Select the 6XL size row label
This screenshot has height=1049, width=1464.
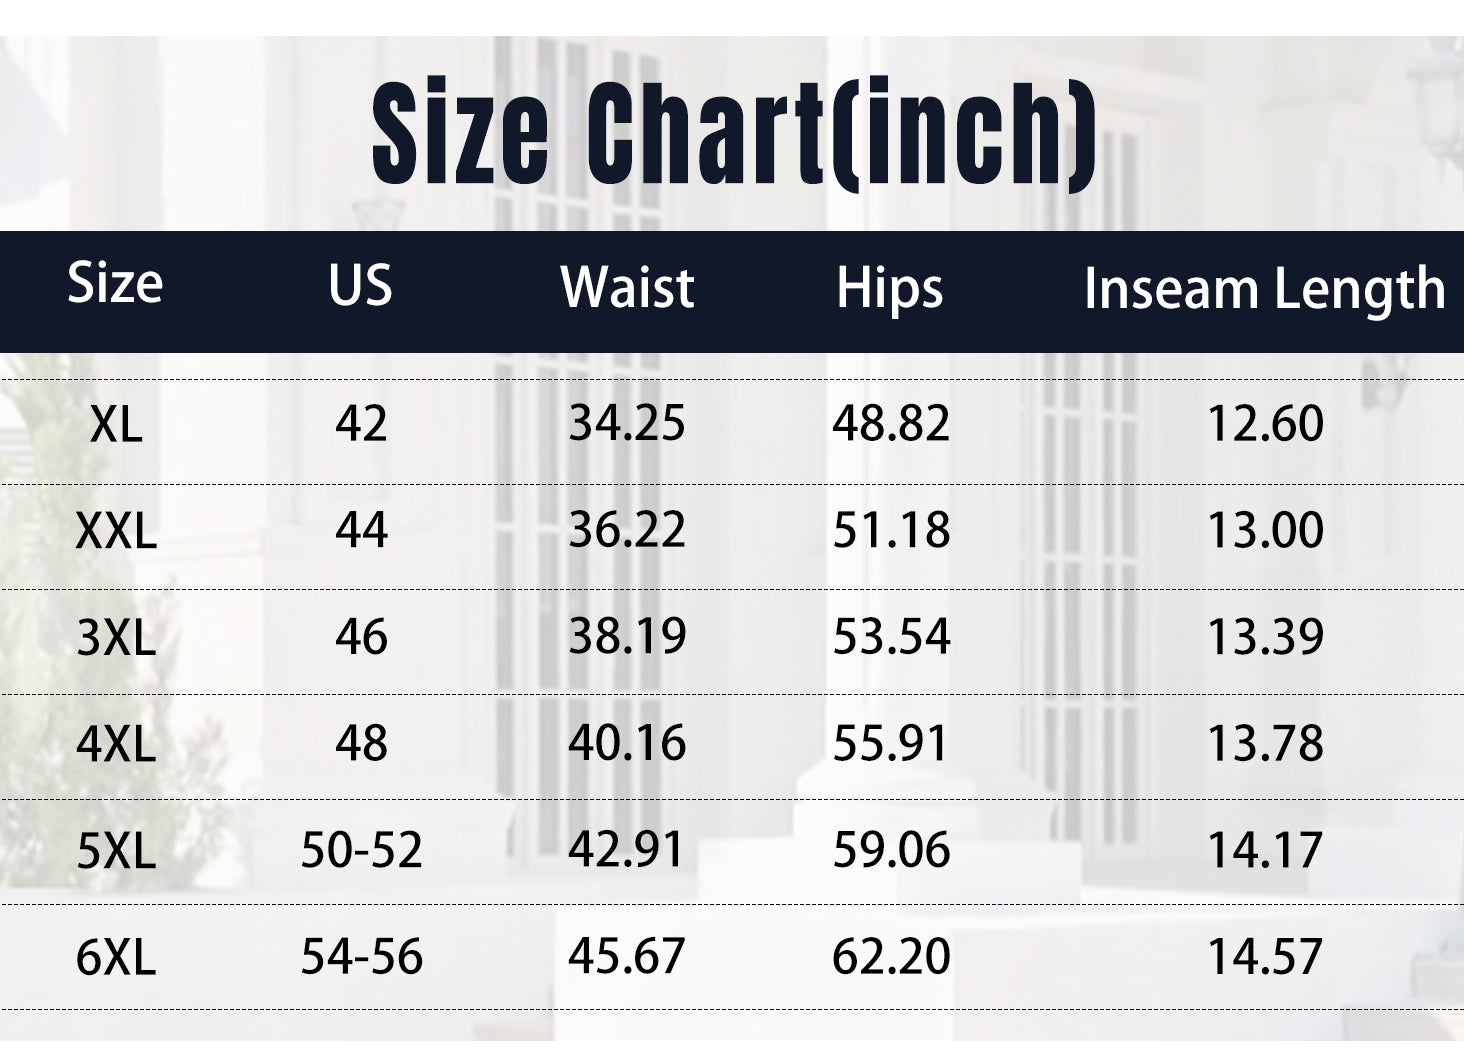(116, 958)
